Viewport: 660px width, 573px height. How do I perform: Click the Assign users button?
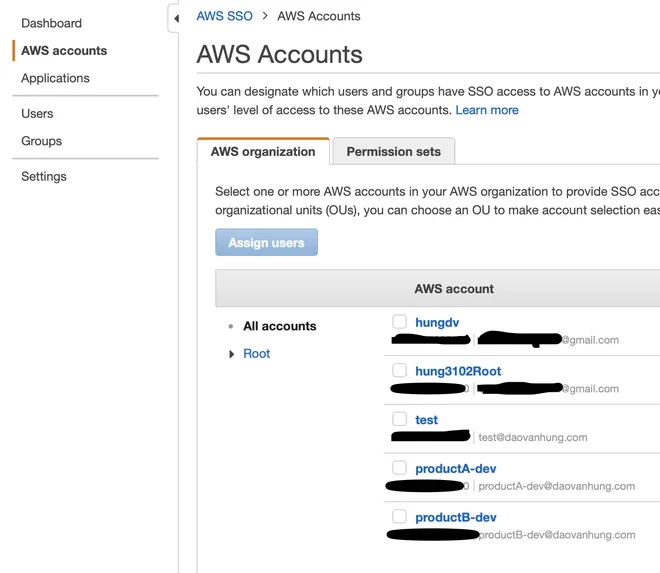[x=266, y=243]
